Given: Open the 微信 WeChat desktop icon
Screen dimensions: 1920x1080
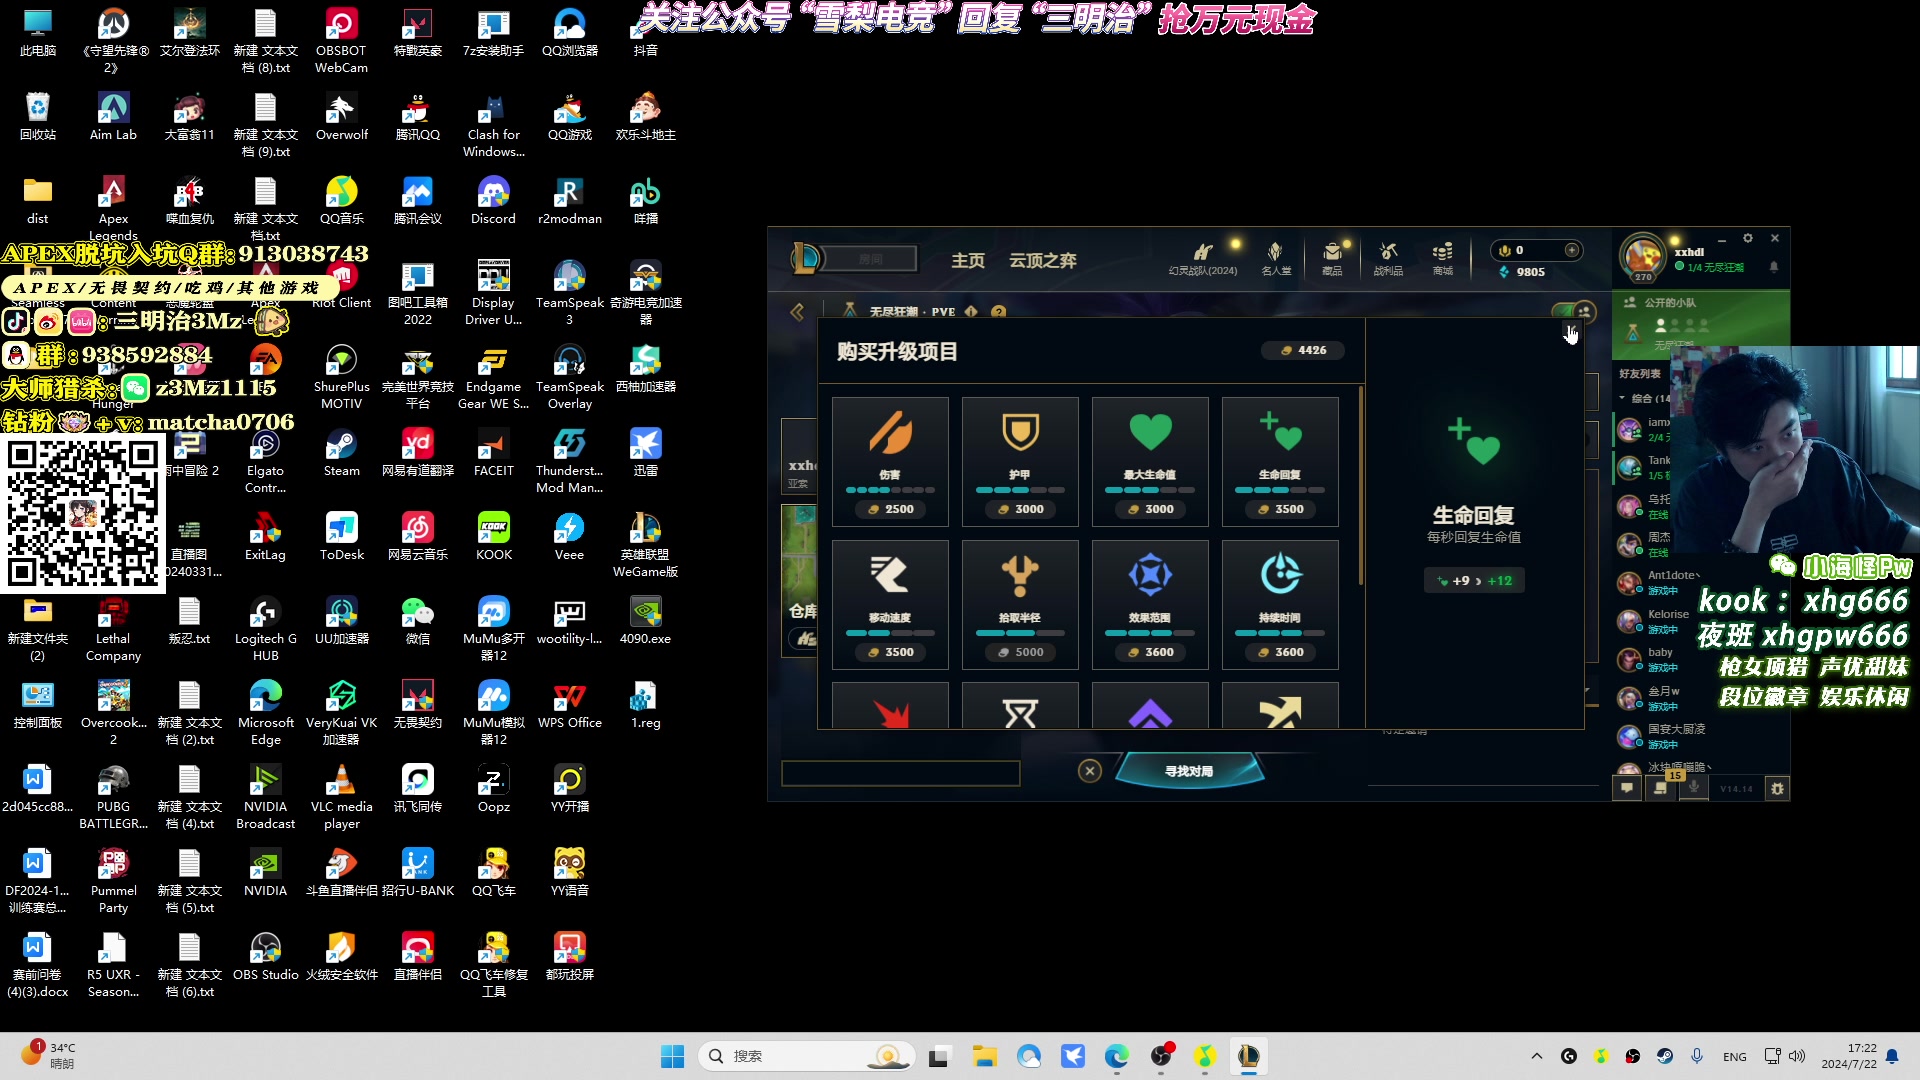Looking at the screenshot, I should (x=417, y=621).
